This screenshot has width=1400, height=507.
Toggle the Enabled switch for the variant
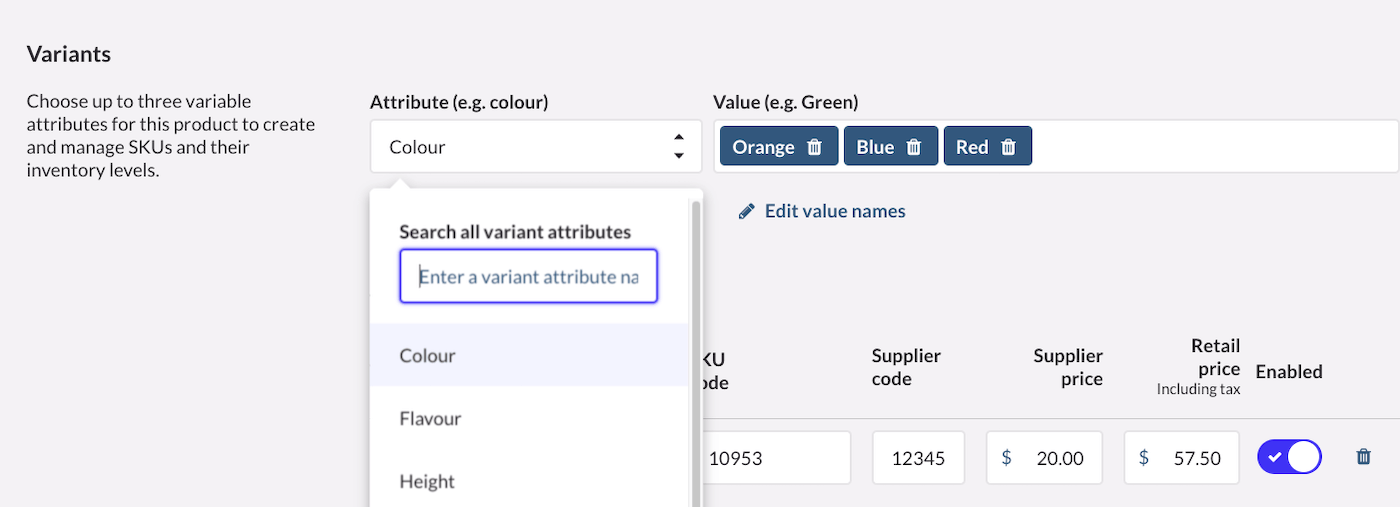pyautogui.click(x=1289, y=457)
